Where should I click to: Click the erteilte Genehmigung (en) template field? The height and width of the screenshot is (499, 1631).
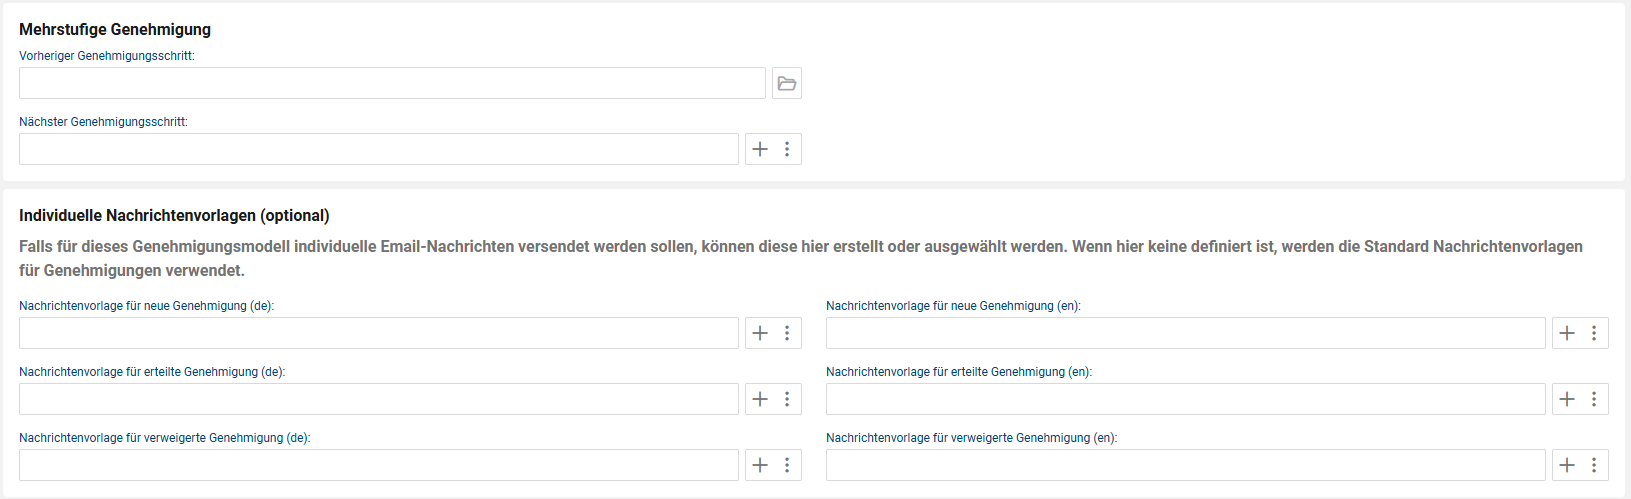coord(1186,399)
